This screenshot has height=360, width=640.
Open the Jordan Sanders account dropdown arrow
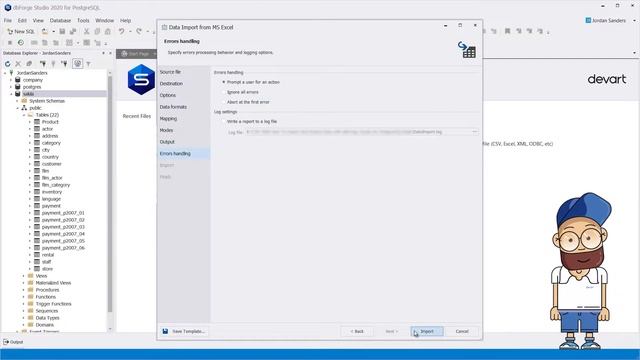point(634,20)
